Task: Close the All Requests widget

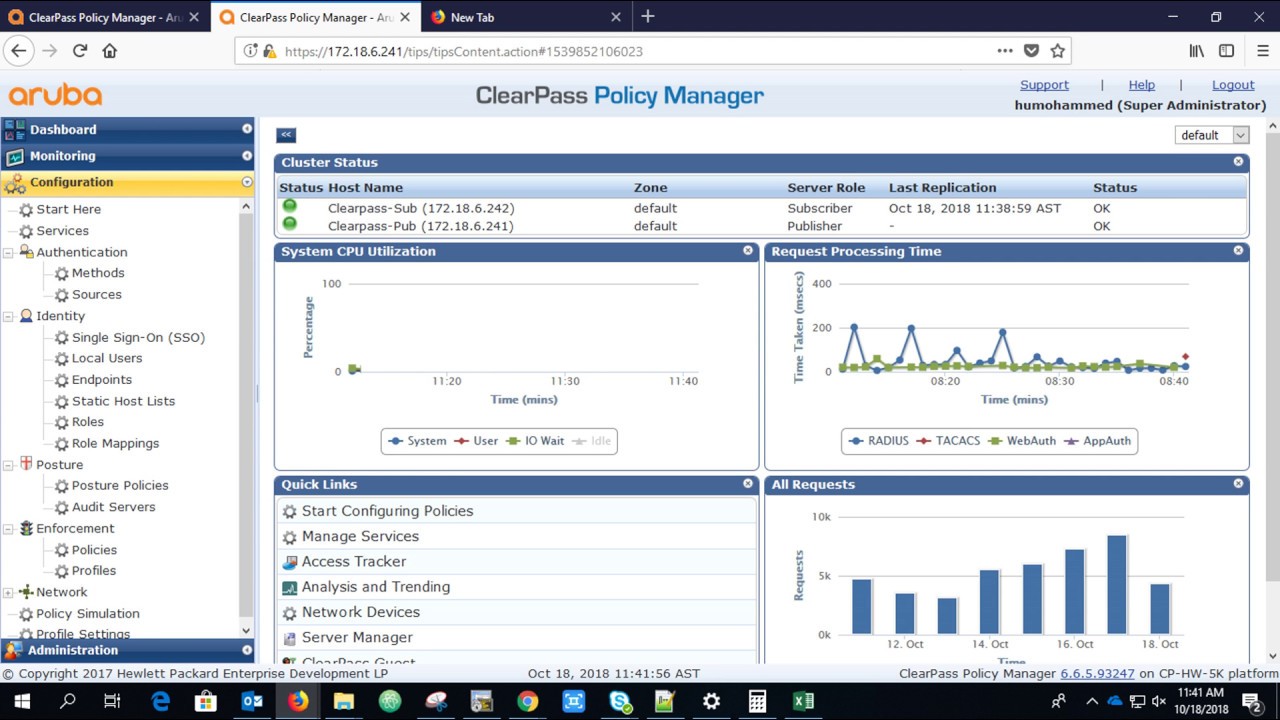Action: coord(1238,483)
